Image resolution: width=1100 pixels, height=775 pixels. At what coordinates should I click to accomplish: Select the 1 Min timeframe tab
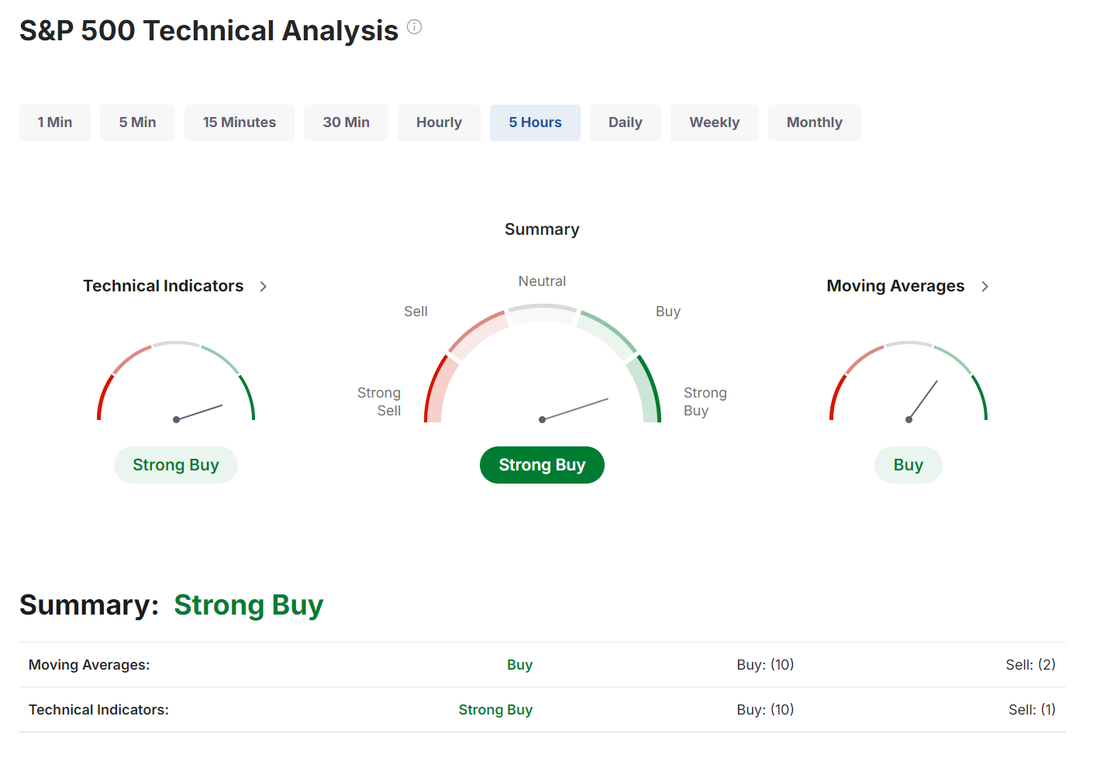point(55,122)
